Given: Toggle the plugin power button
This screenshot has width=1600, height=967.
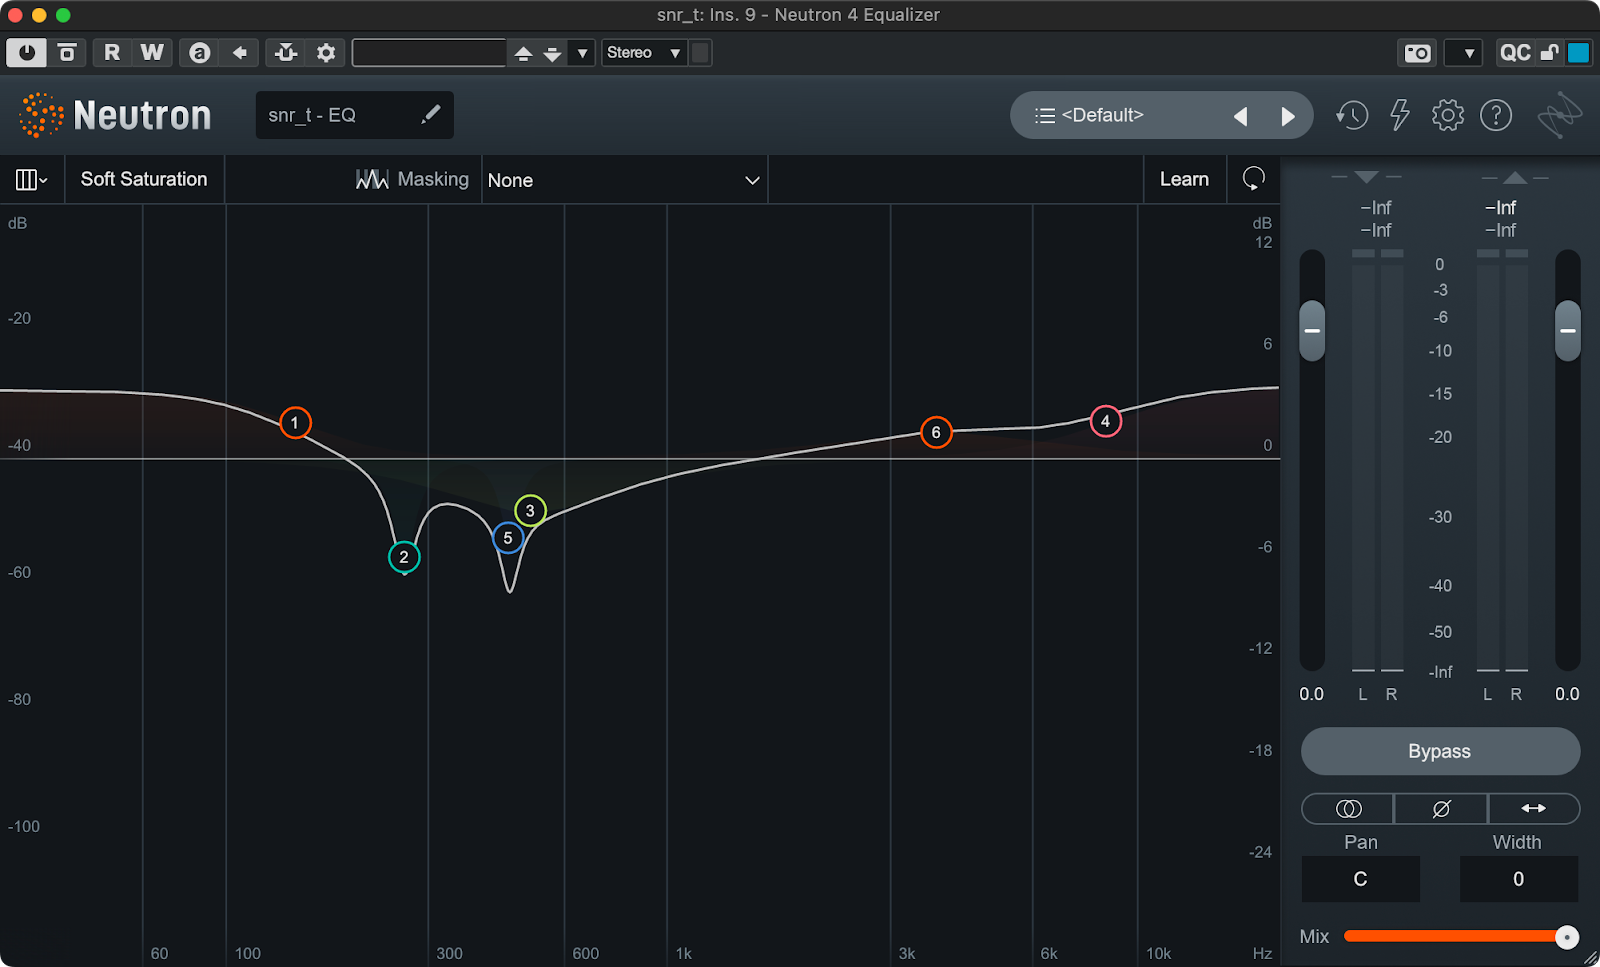Looking at the screenshot, I should click(26, 53).
